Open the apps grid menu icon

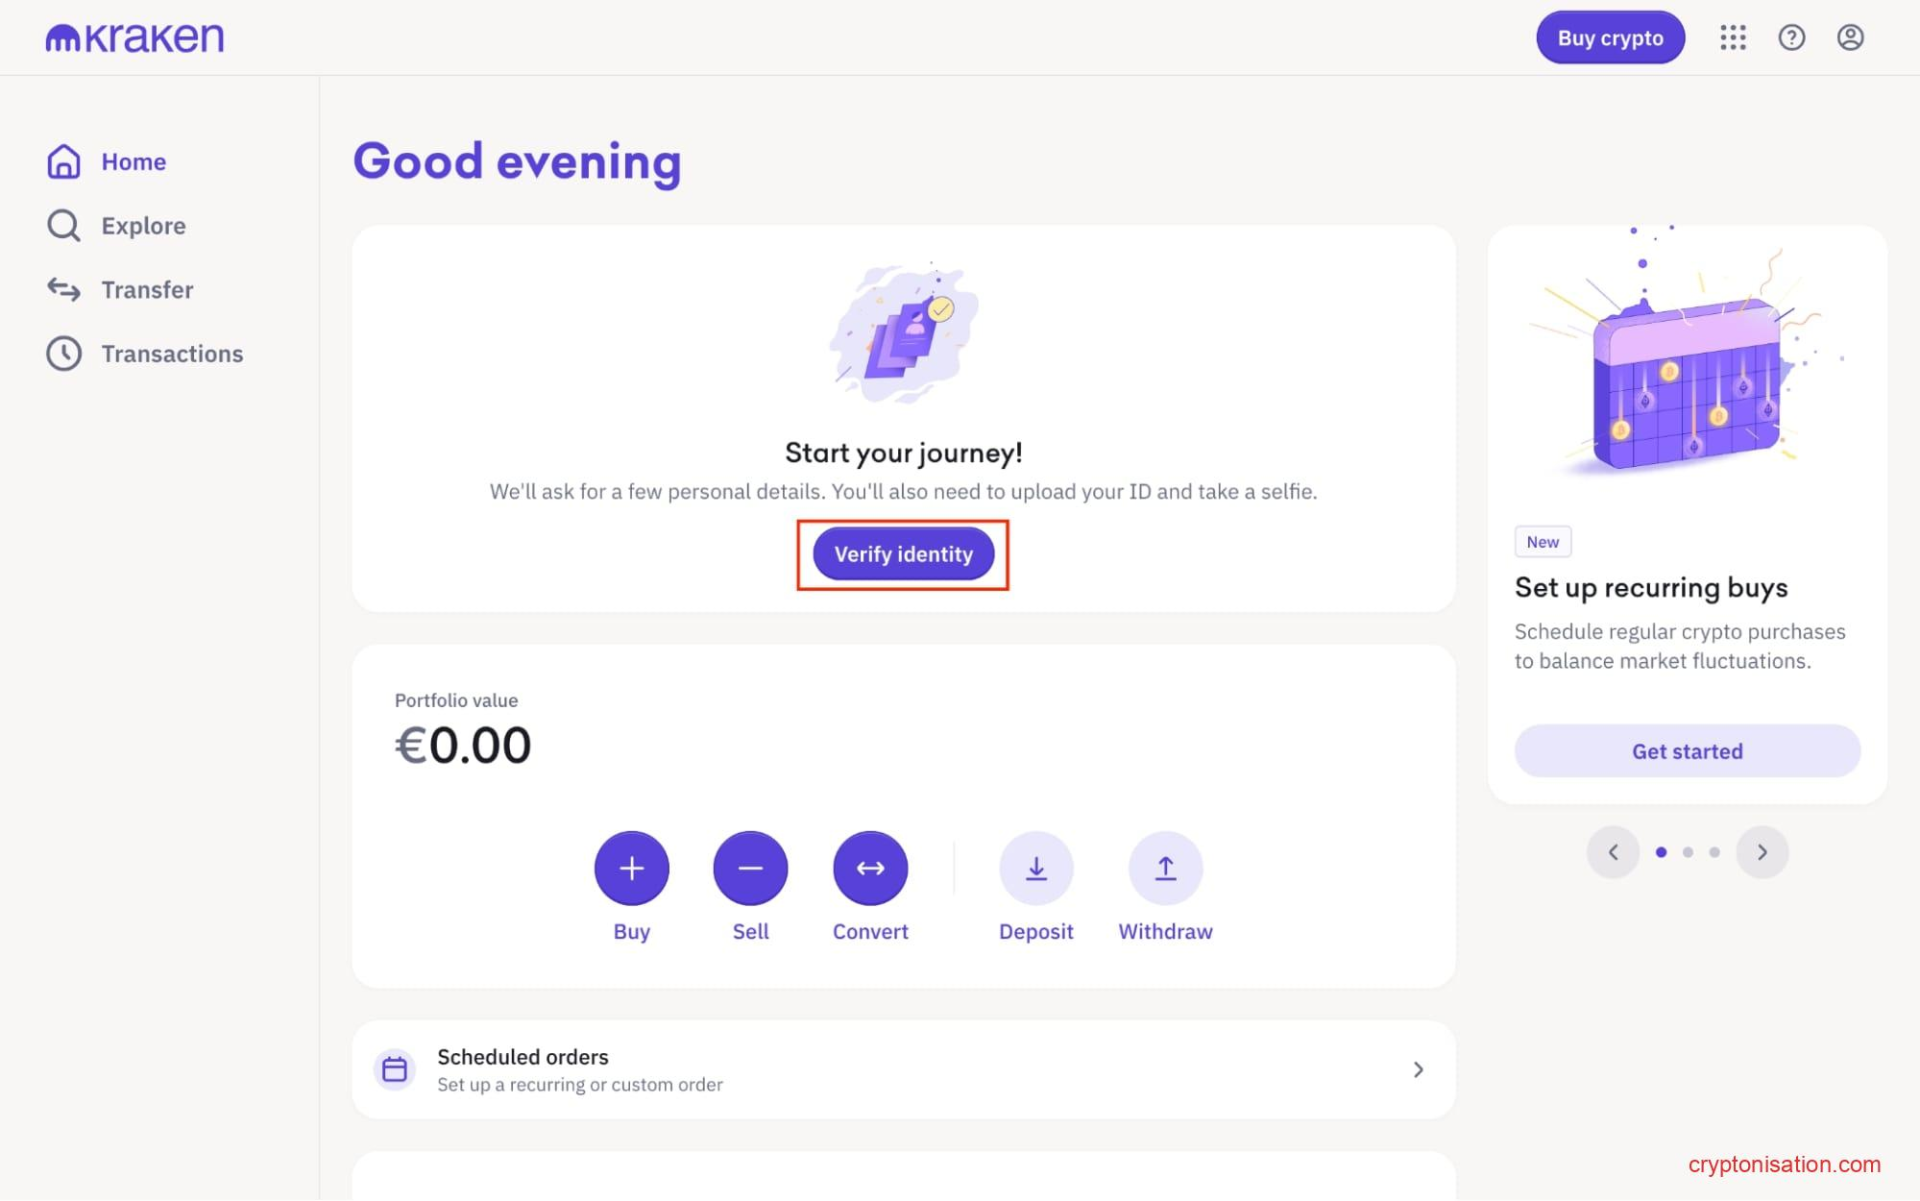1732,38
